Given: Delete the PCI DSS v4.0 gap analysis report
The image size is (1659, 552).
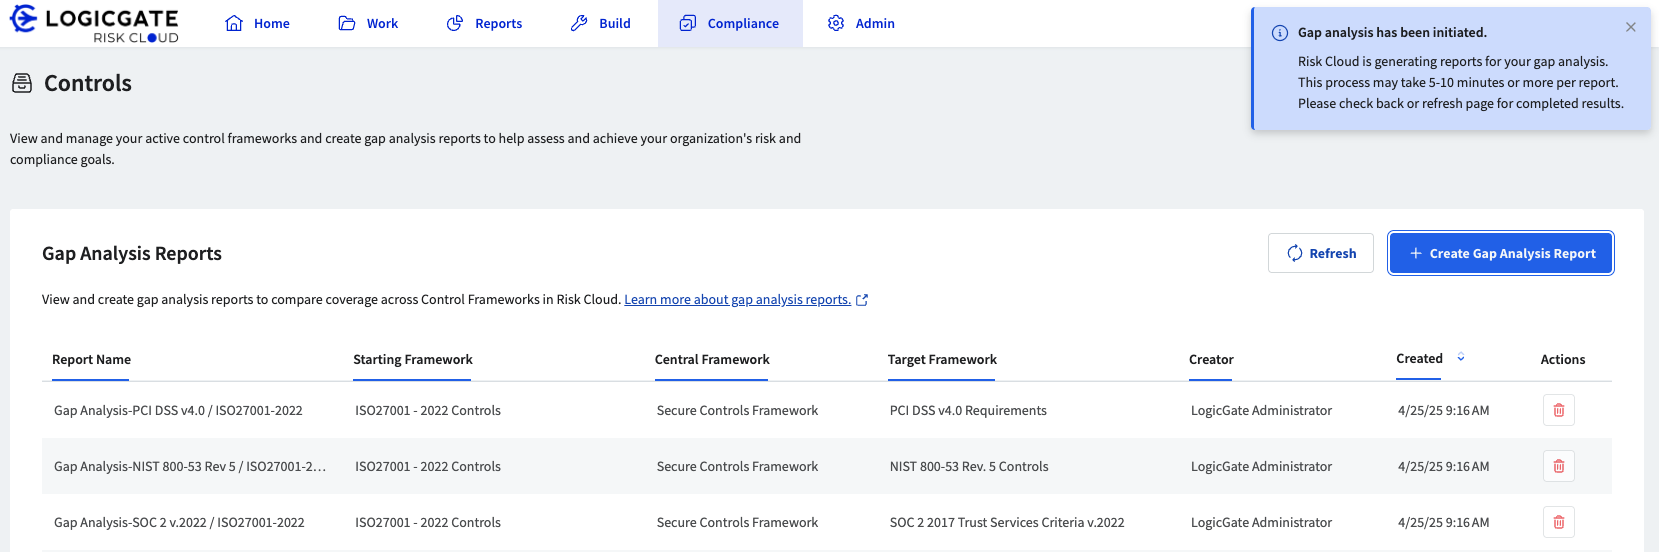Looking at the screenshot, I should point(1558,410).
